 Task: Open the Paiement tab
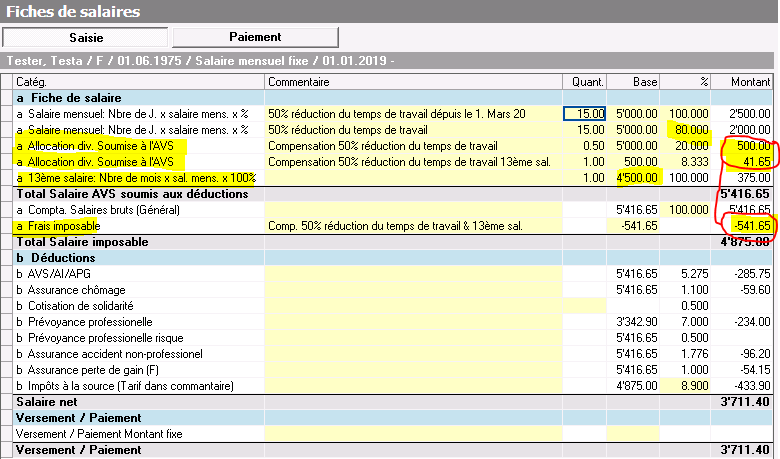[255, 37]
